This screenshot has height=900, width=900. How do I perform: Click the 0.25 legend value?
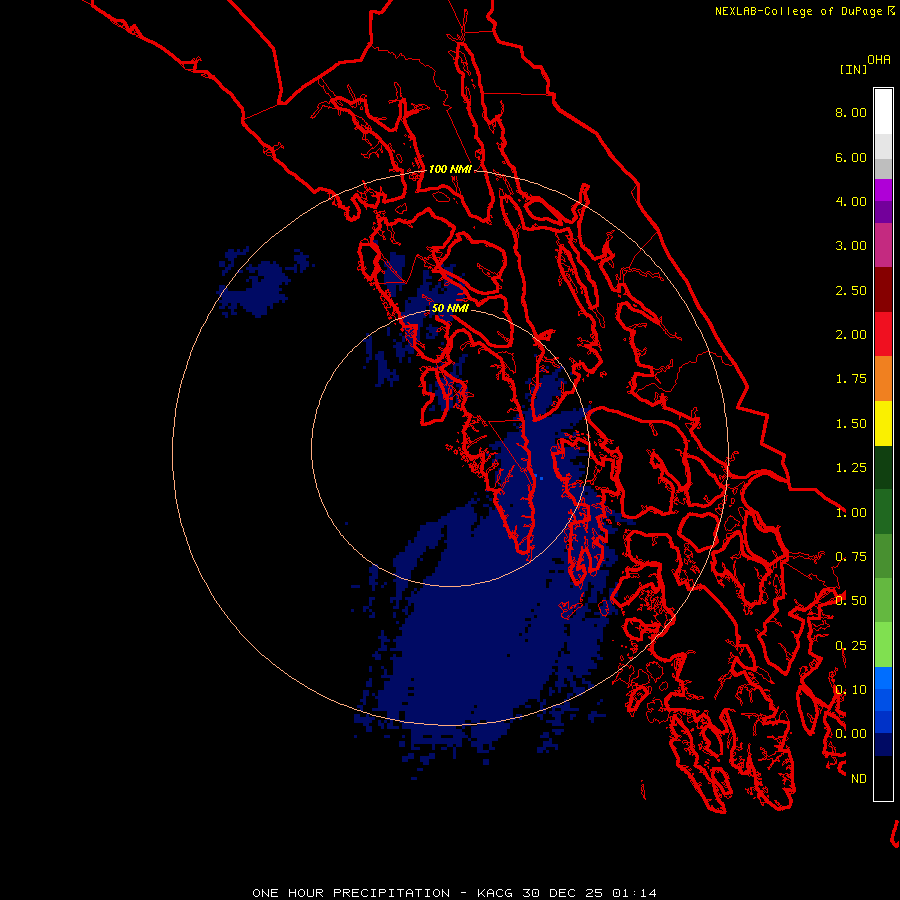[x=851, y=646]
